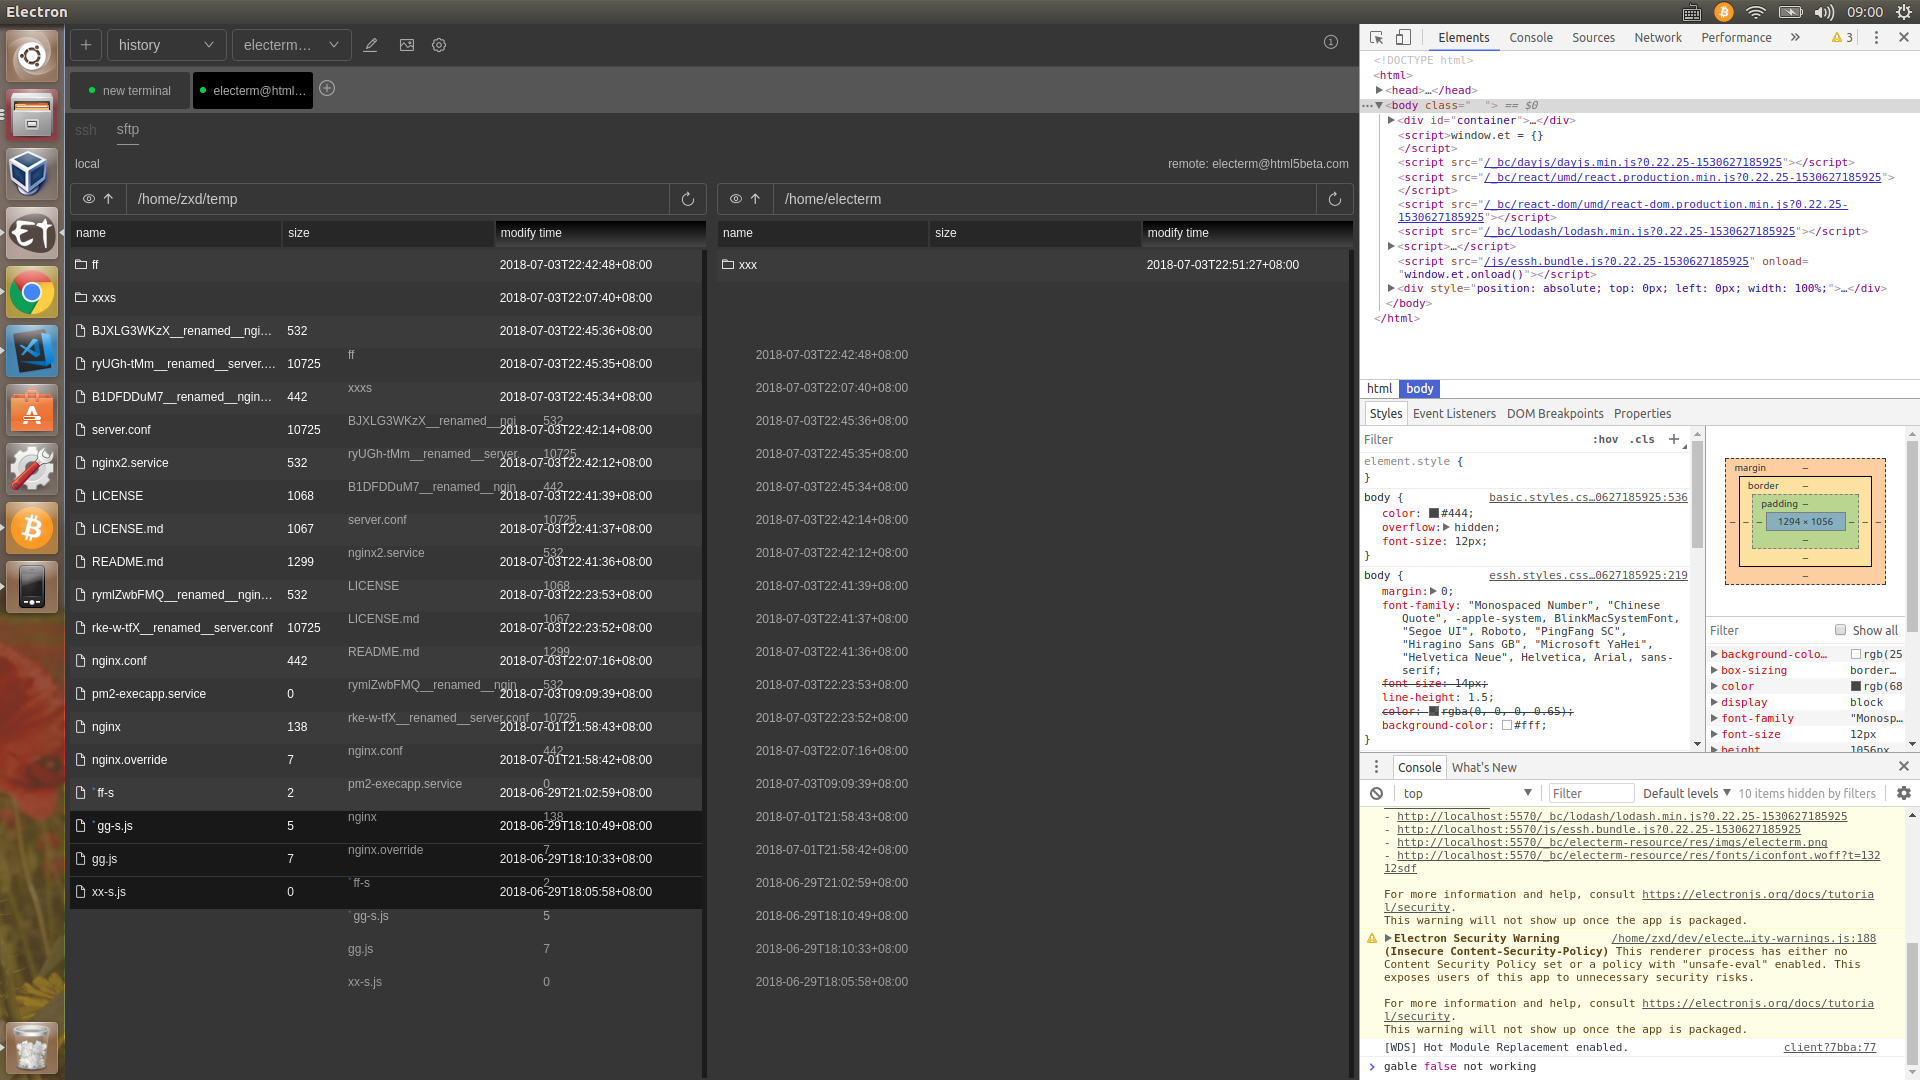
Task: Go up one directory in local panel
Action: point(108,199)
